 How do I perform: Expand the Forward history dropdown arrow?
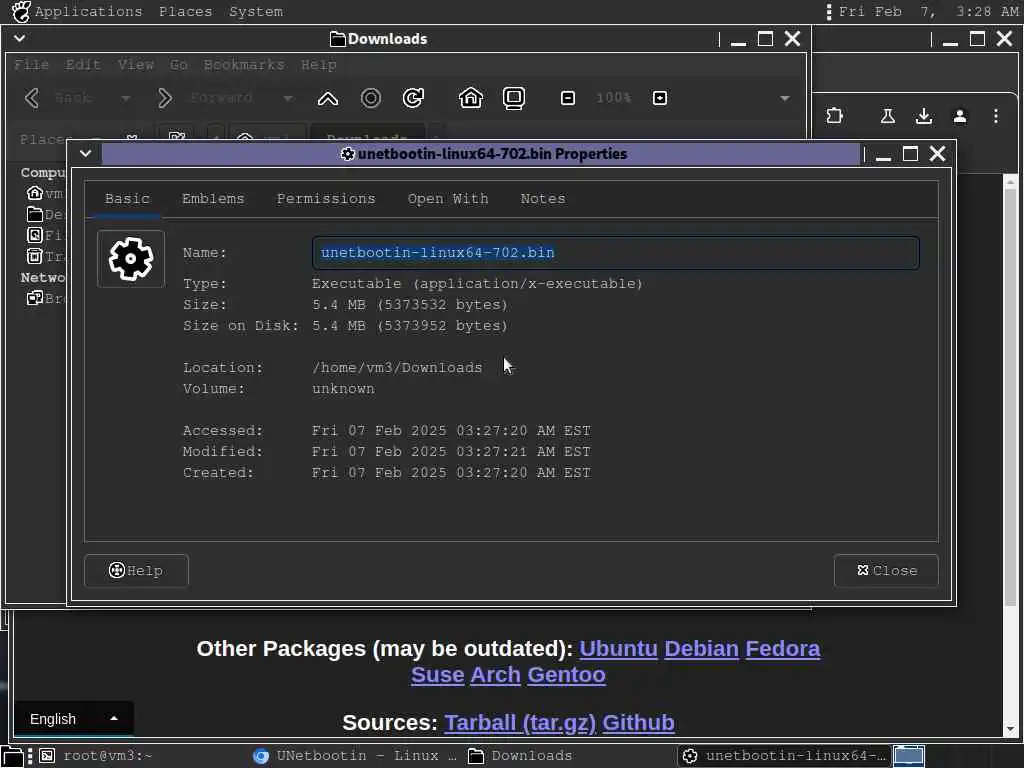tap(287, 98)
